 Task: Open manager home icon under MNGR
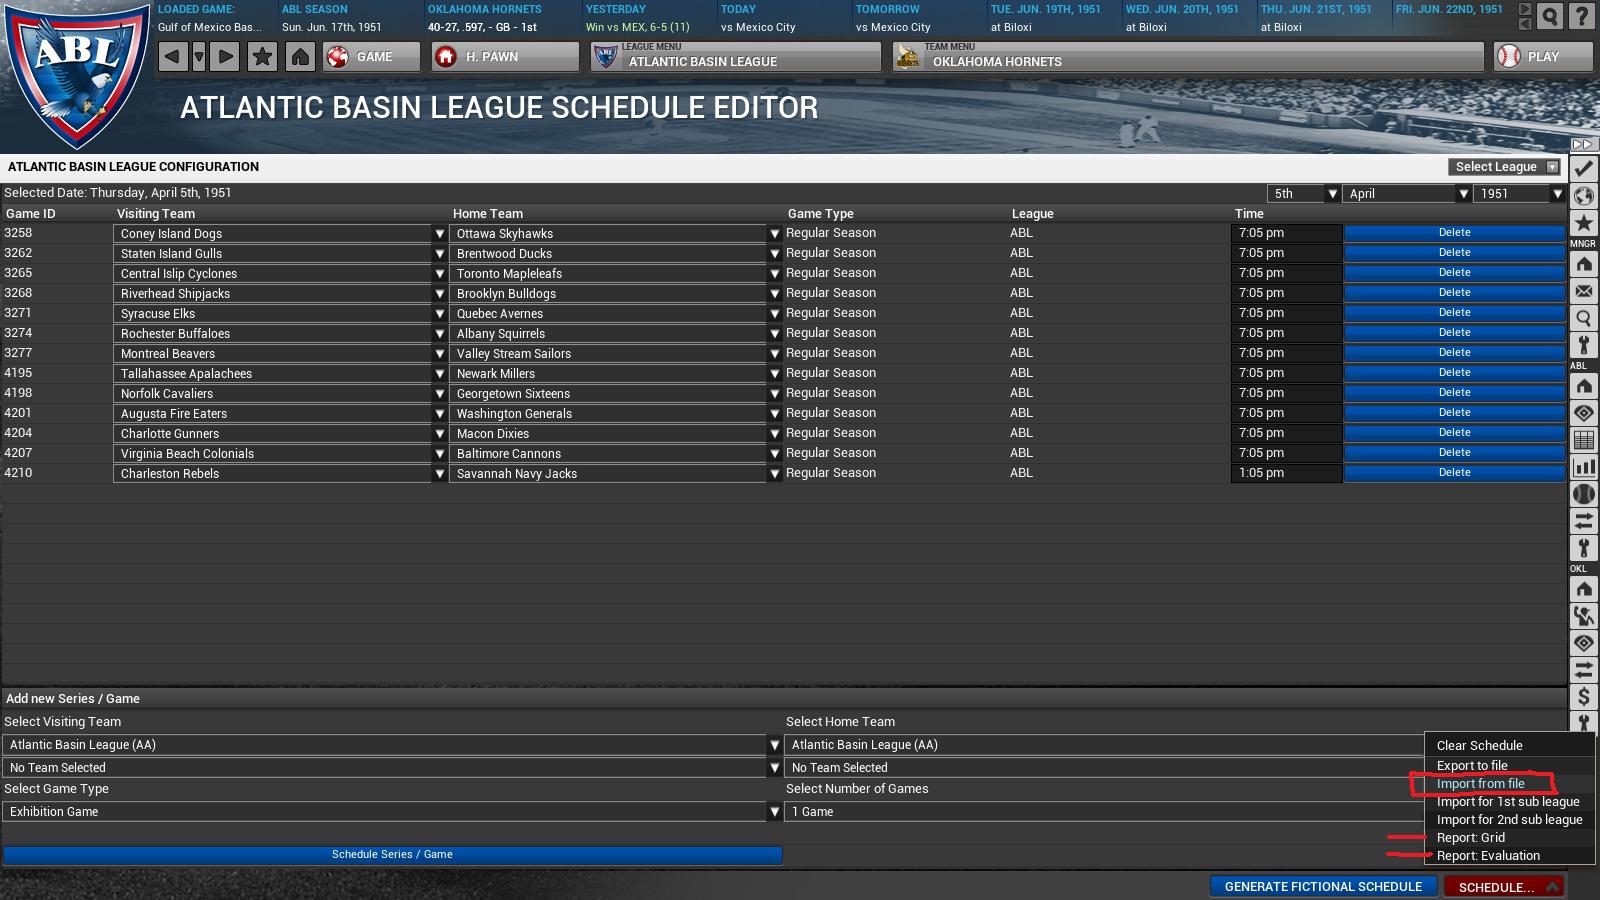[1584, 264]
